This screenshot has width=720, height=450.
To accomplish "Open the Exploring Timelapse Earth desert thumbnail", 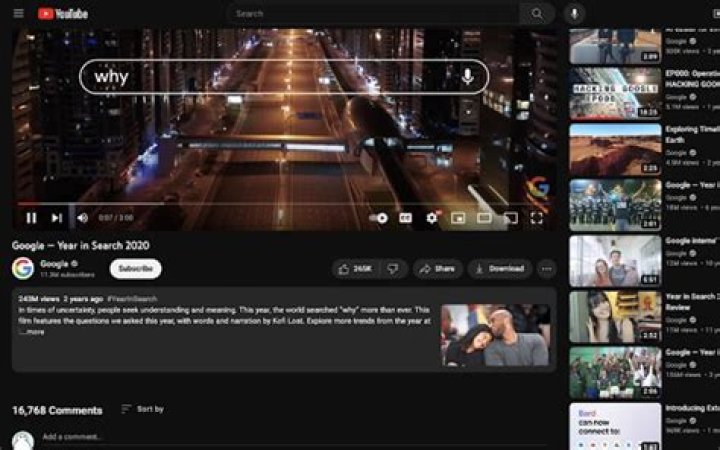I will coord(615,149).
